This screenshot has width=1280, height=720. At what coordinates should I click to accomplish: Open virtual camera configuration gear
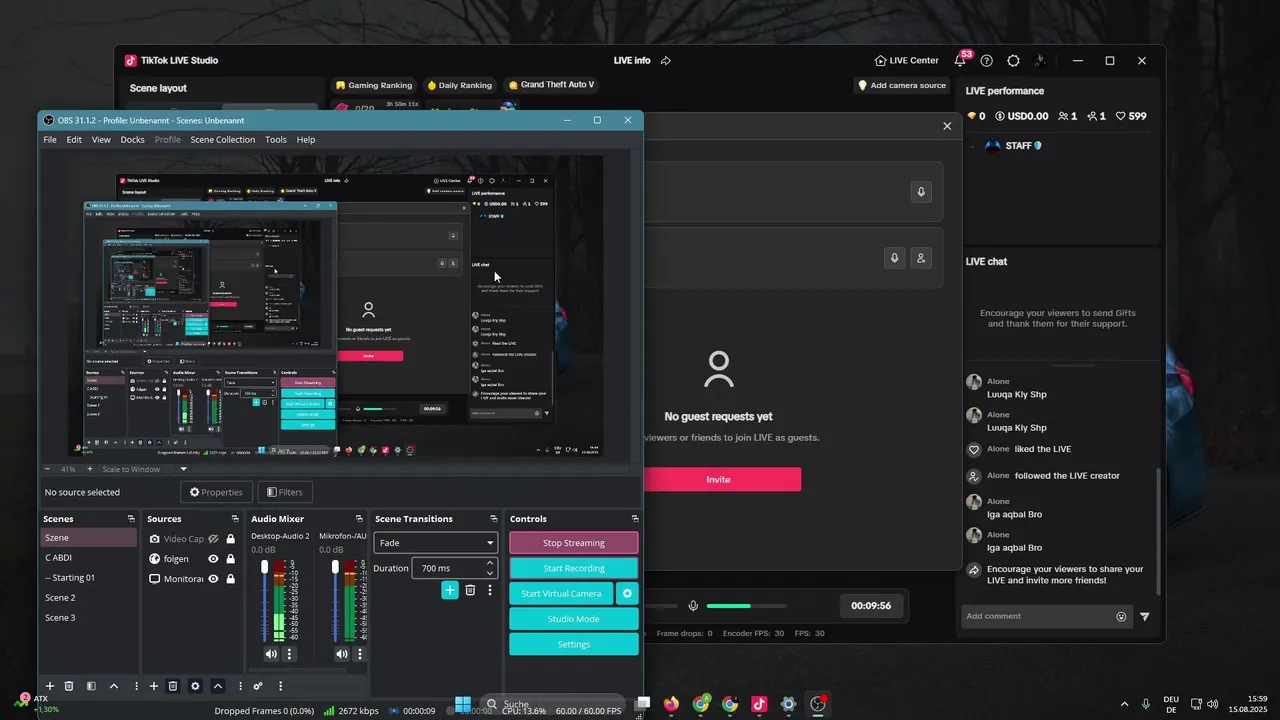point(627,593)
